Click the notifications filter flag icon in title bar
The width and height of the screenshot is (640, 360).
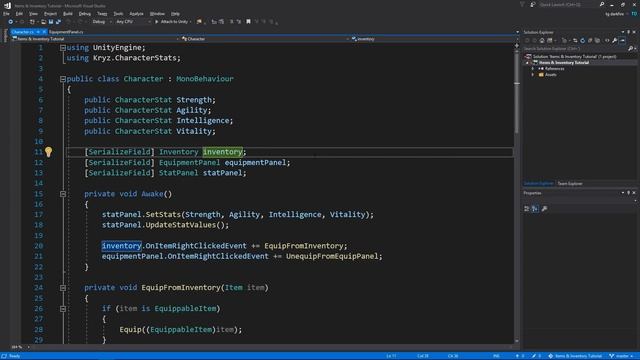[x=522, y=4]
